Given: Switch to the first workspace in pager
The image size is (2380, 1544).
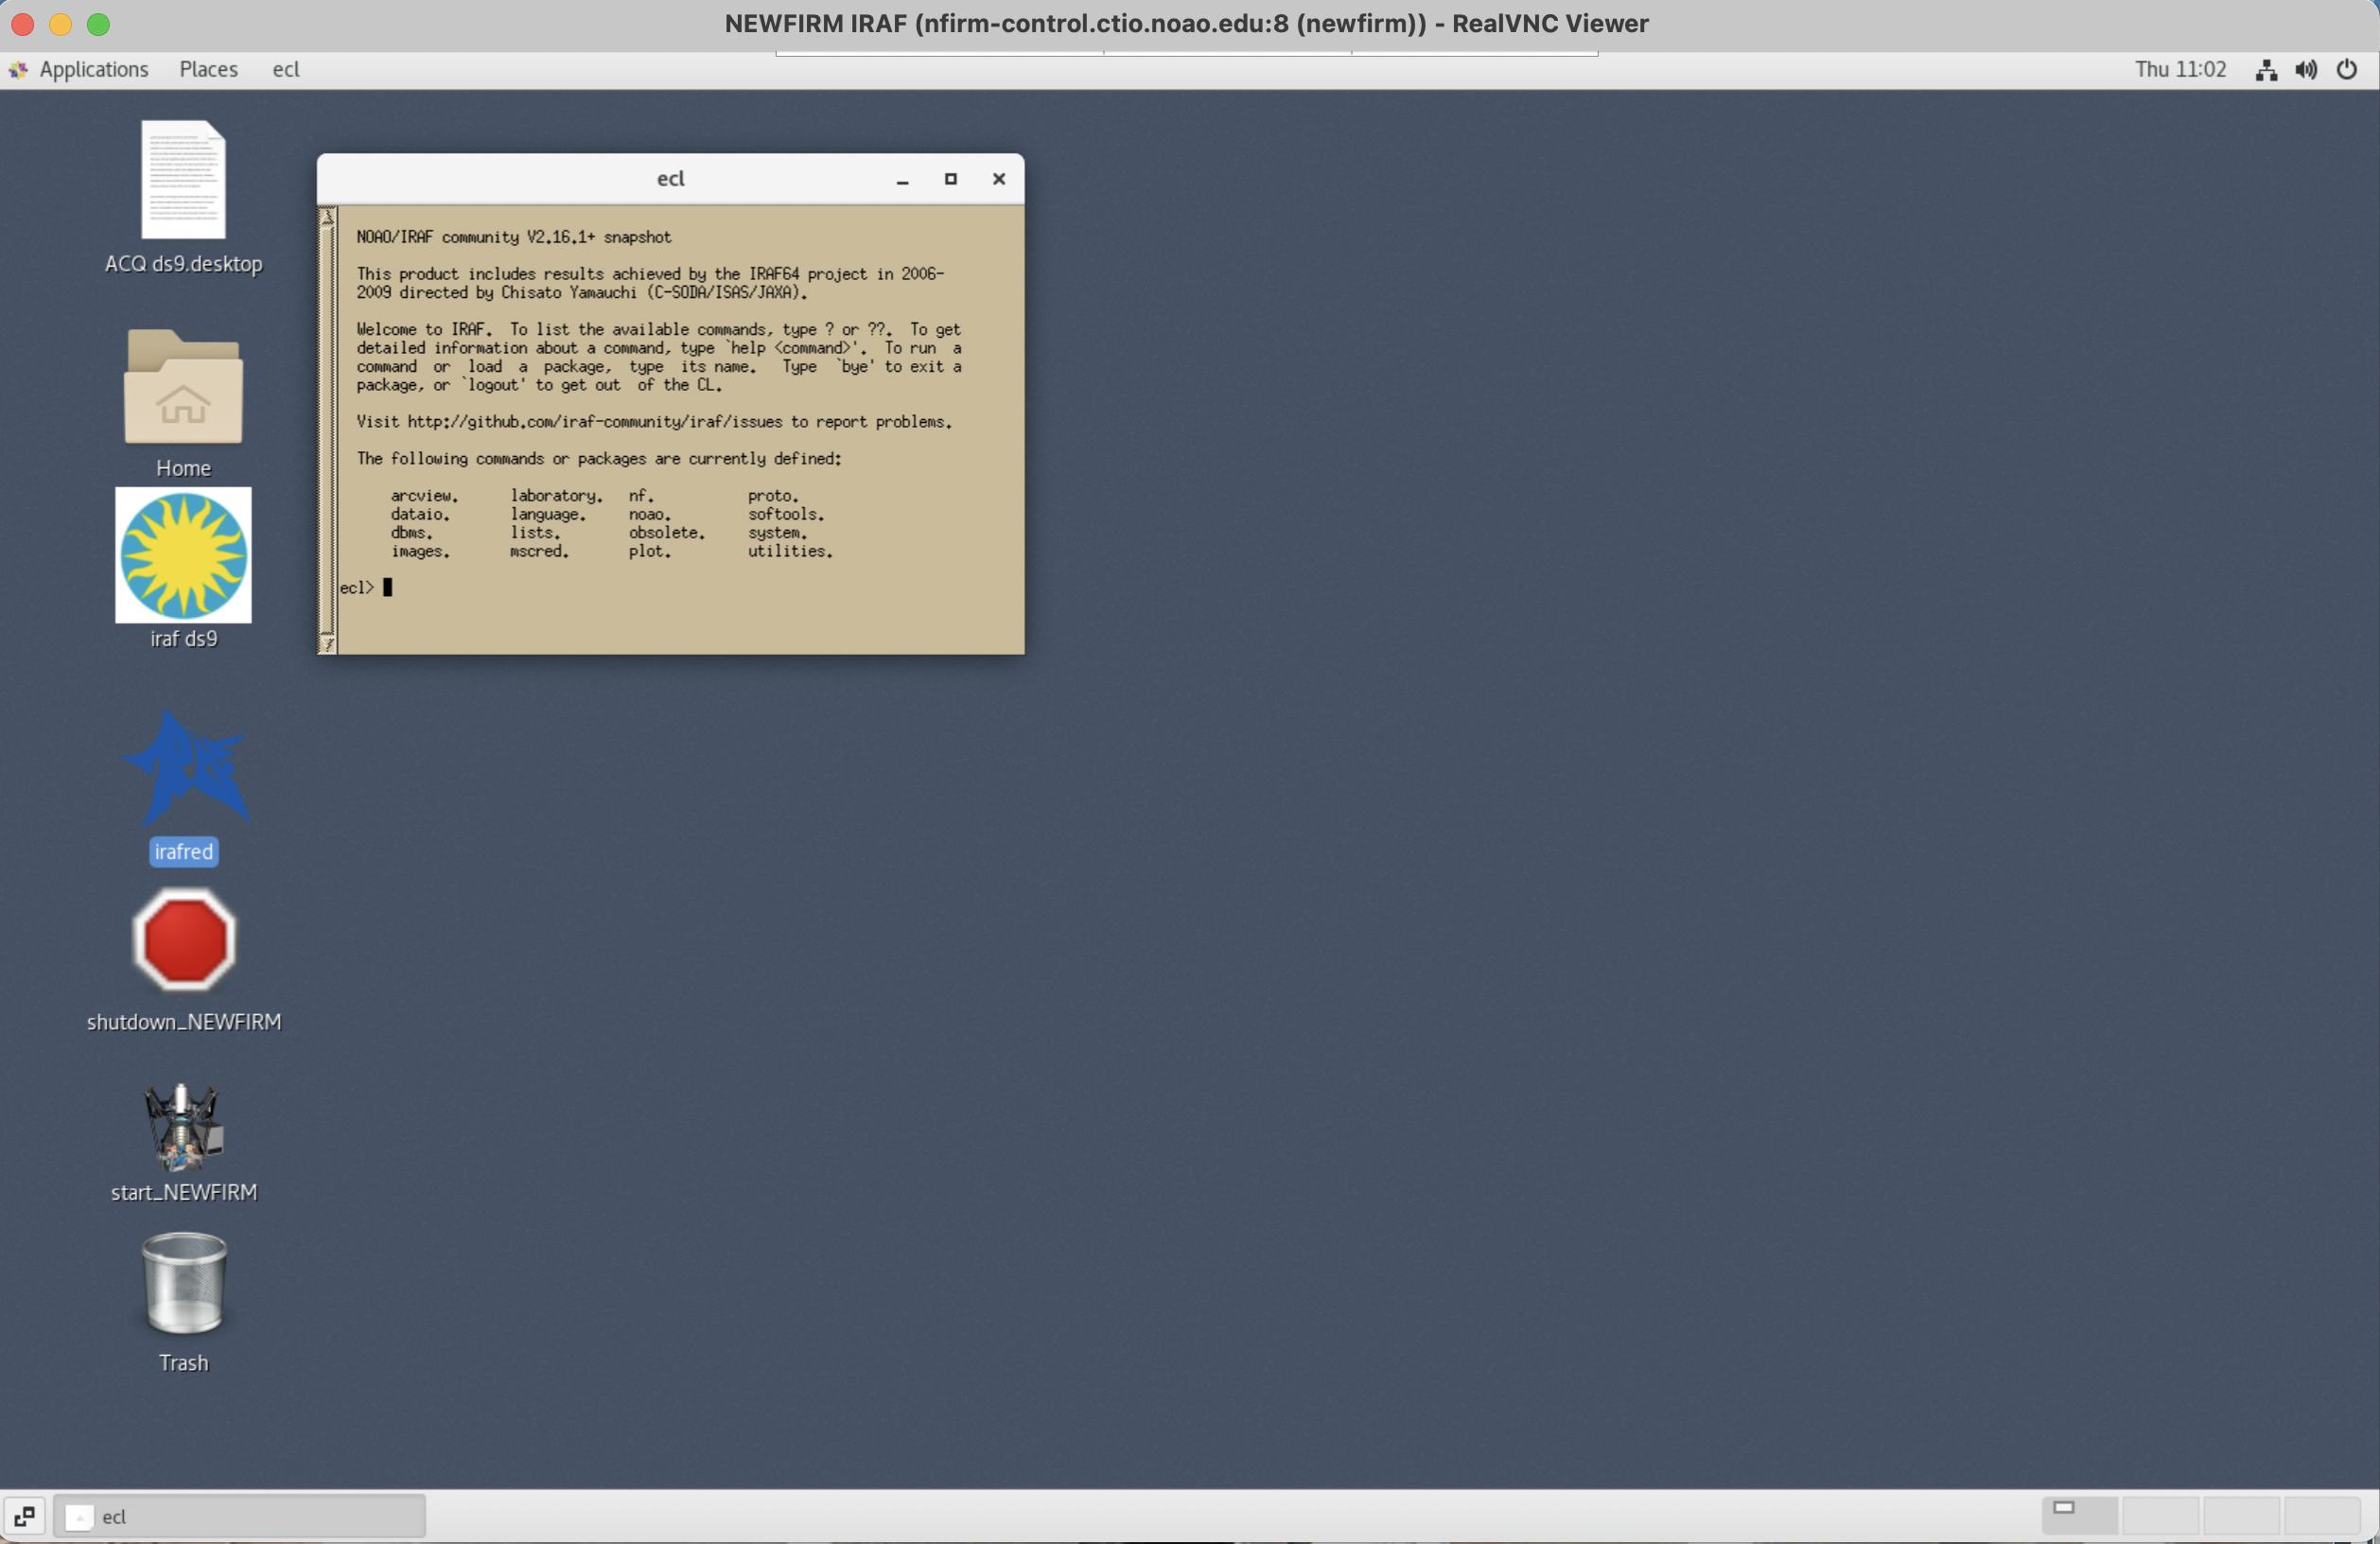Looking at the screenshot, I should click(2079, 1516).
